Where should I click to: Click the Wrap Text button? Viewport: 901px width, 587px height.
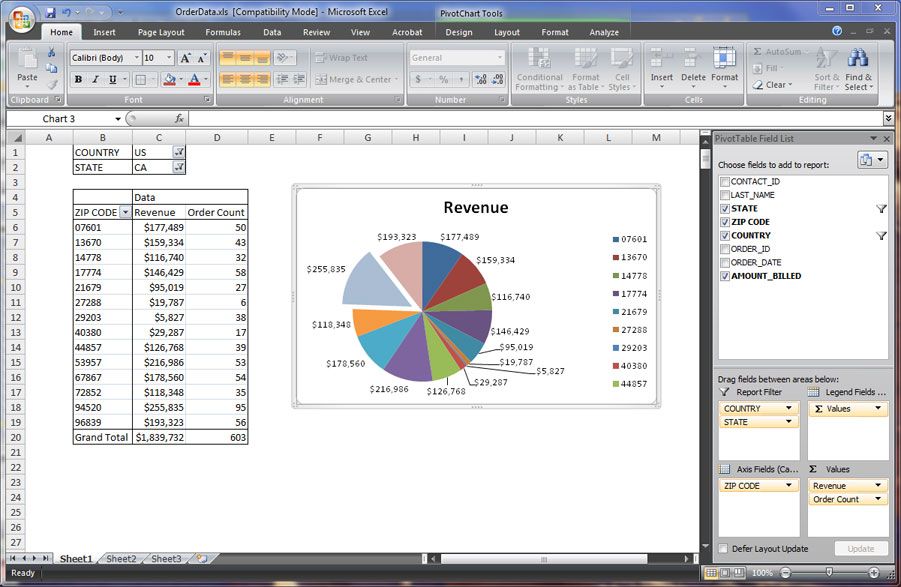tap(341, 57)
